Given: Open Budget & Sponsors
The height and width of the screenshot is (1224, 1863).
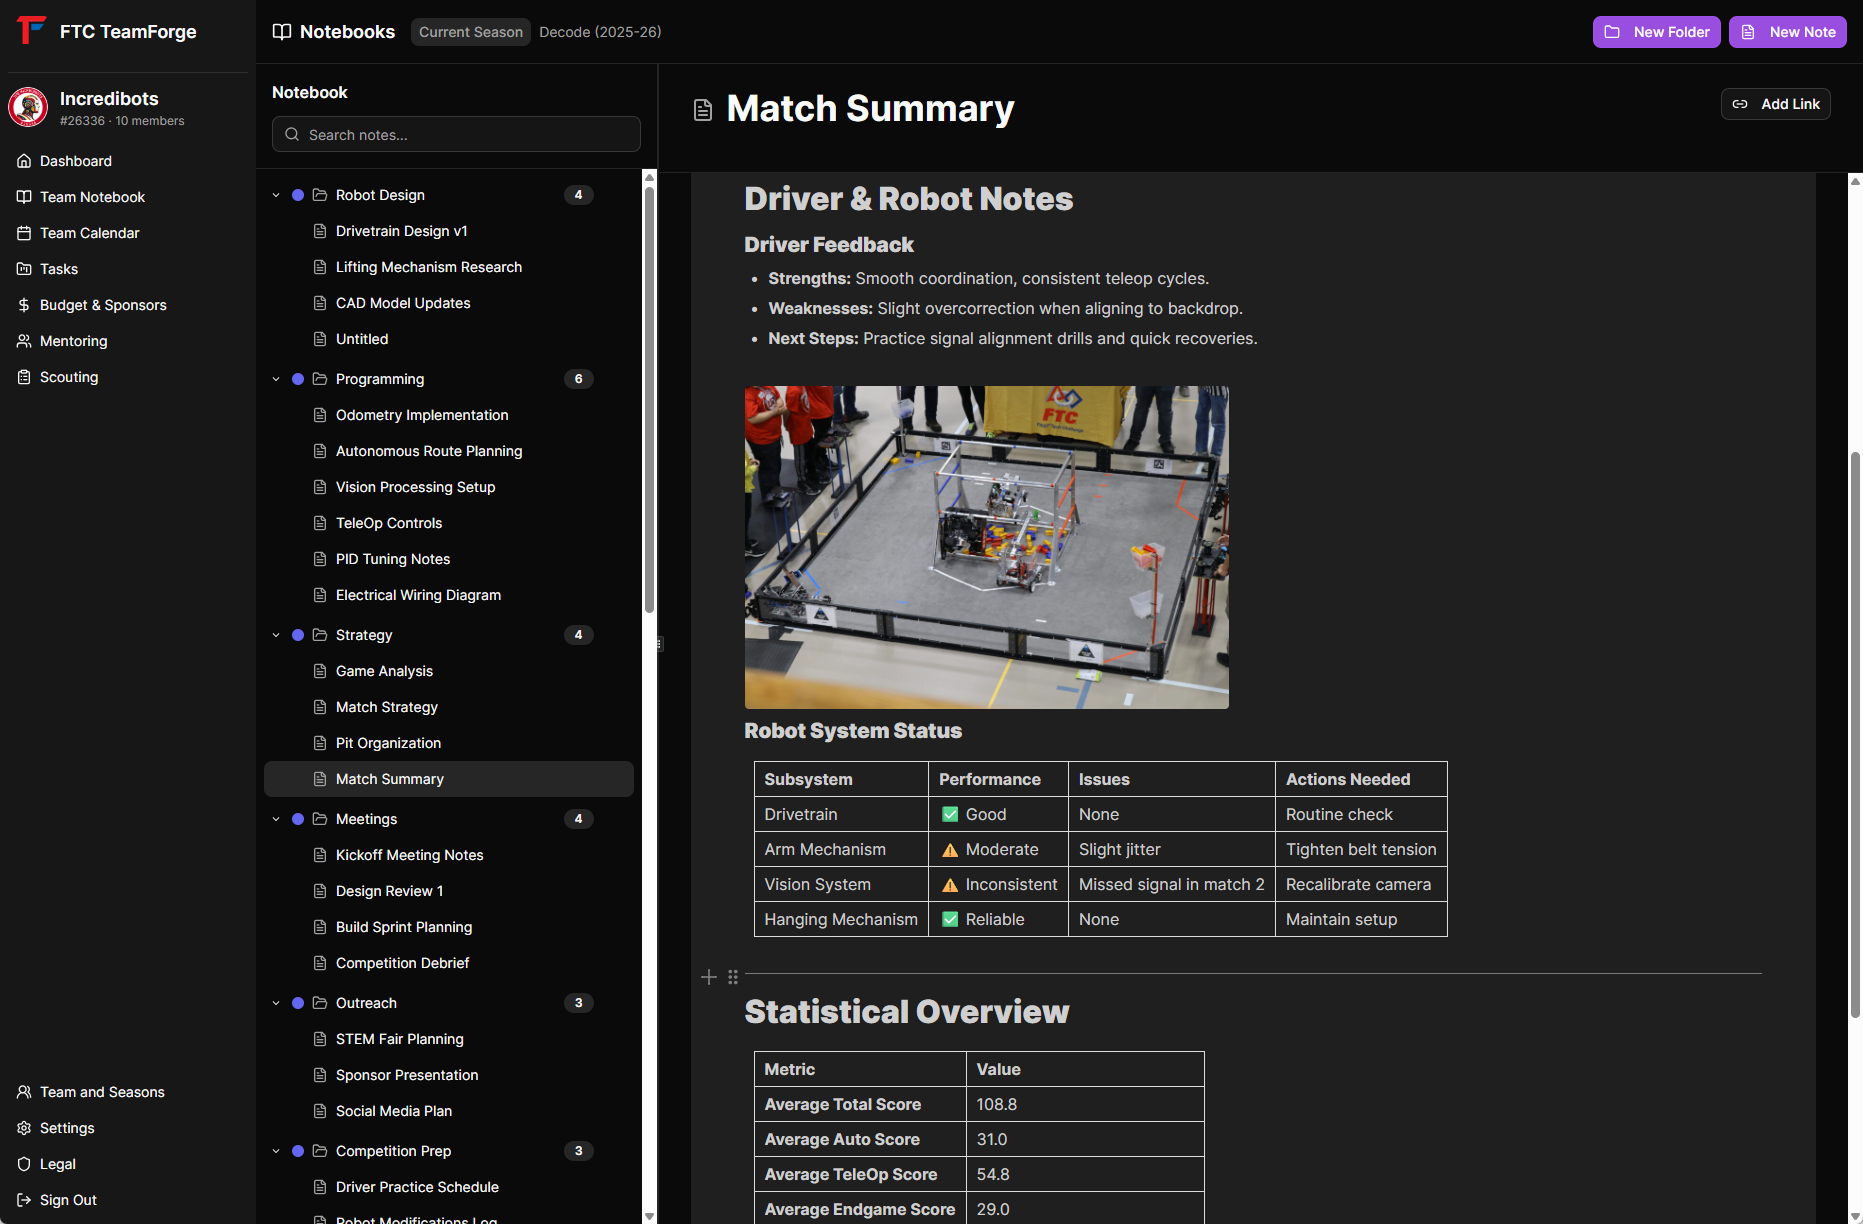Looking at the screenshot, I should coord(103,304).
